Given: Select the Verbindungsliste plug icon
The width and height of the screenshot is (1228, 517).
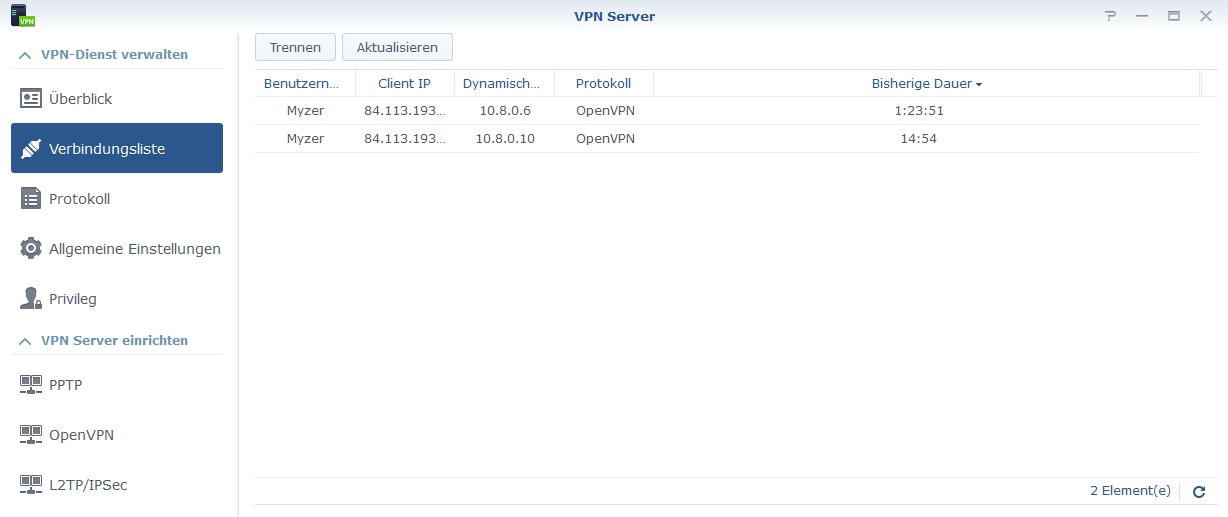Looking at the screenshot, I should 31,149.
